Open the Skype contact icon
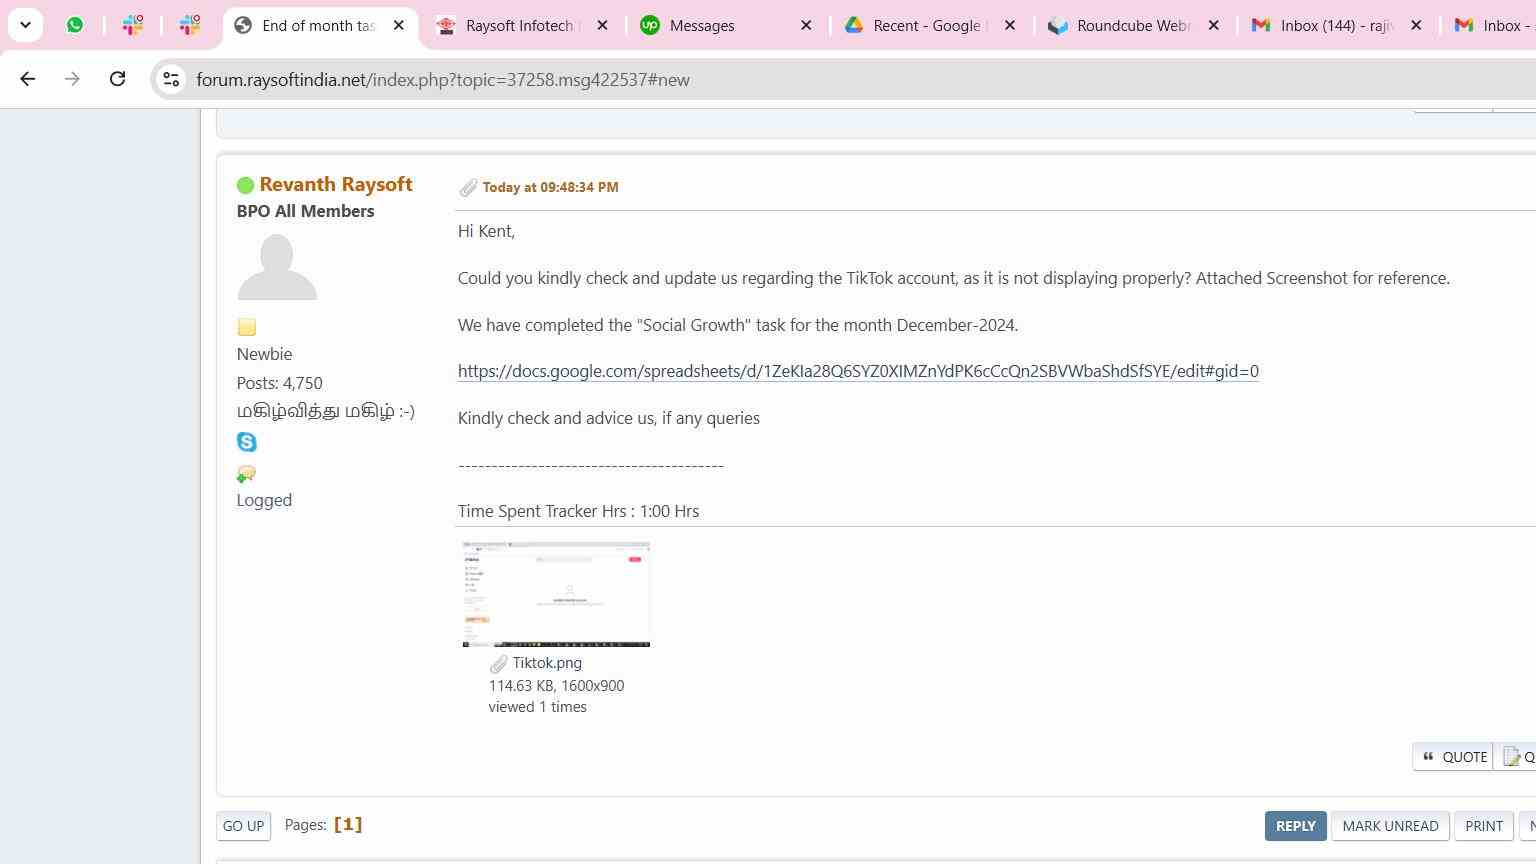The image size is (1536, 864). (247, 442)
